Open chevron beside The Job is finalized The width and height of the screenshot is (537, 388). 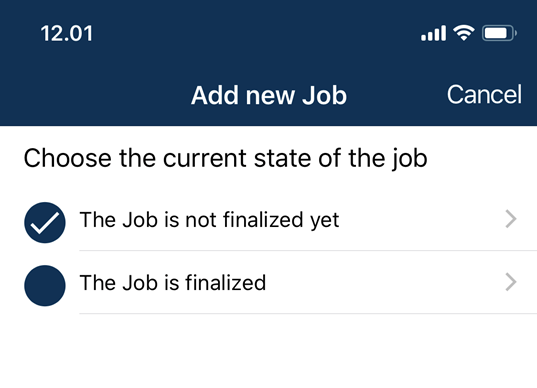[511, 282]
